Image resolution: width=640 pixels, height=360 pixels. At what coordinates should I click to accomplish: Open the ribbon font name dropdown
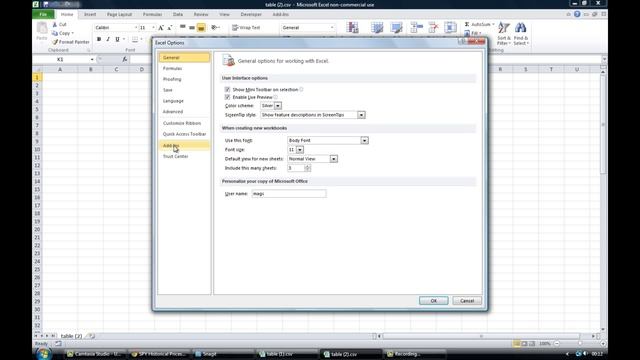tap(136, 28)
